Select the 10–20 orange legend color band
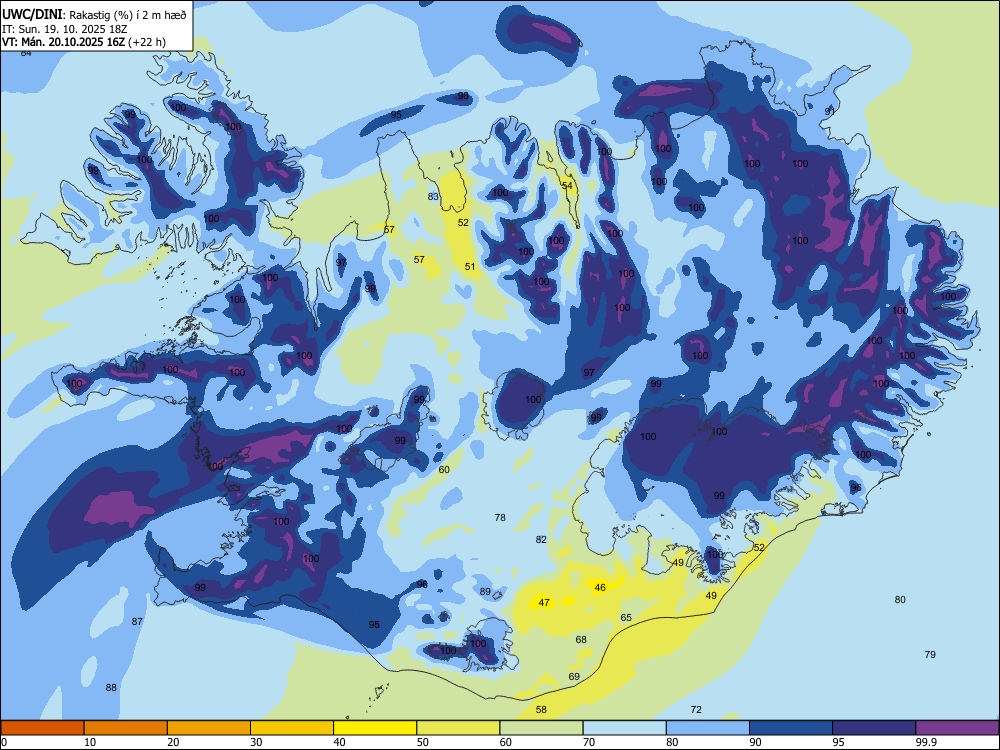The width and height of the screenshot is (1000, 750). coord(126,728)
